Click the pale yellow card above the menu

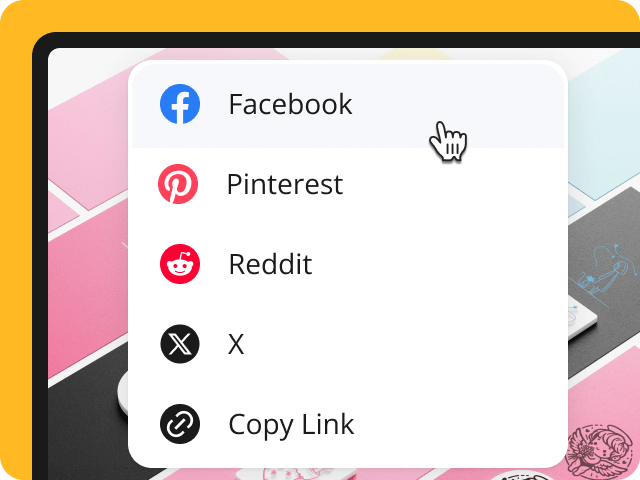coord(412,55)
